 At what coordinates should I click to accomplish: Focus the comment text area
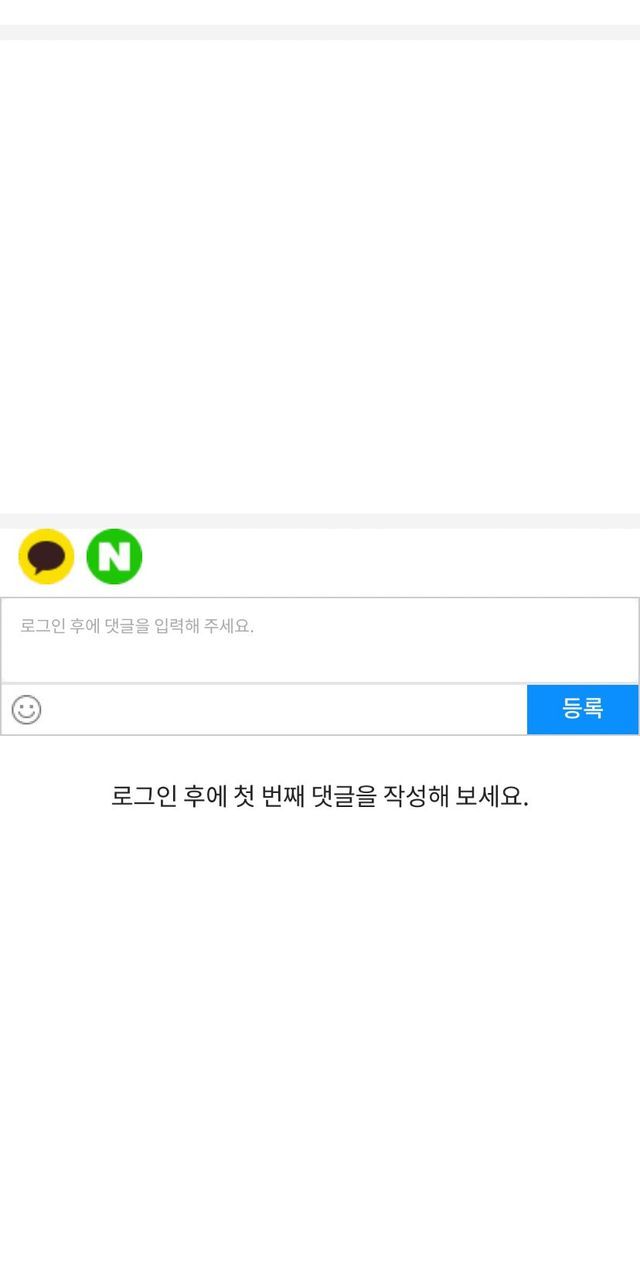[x=320, y=640]
